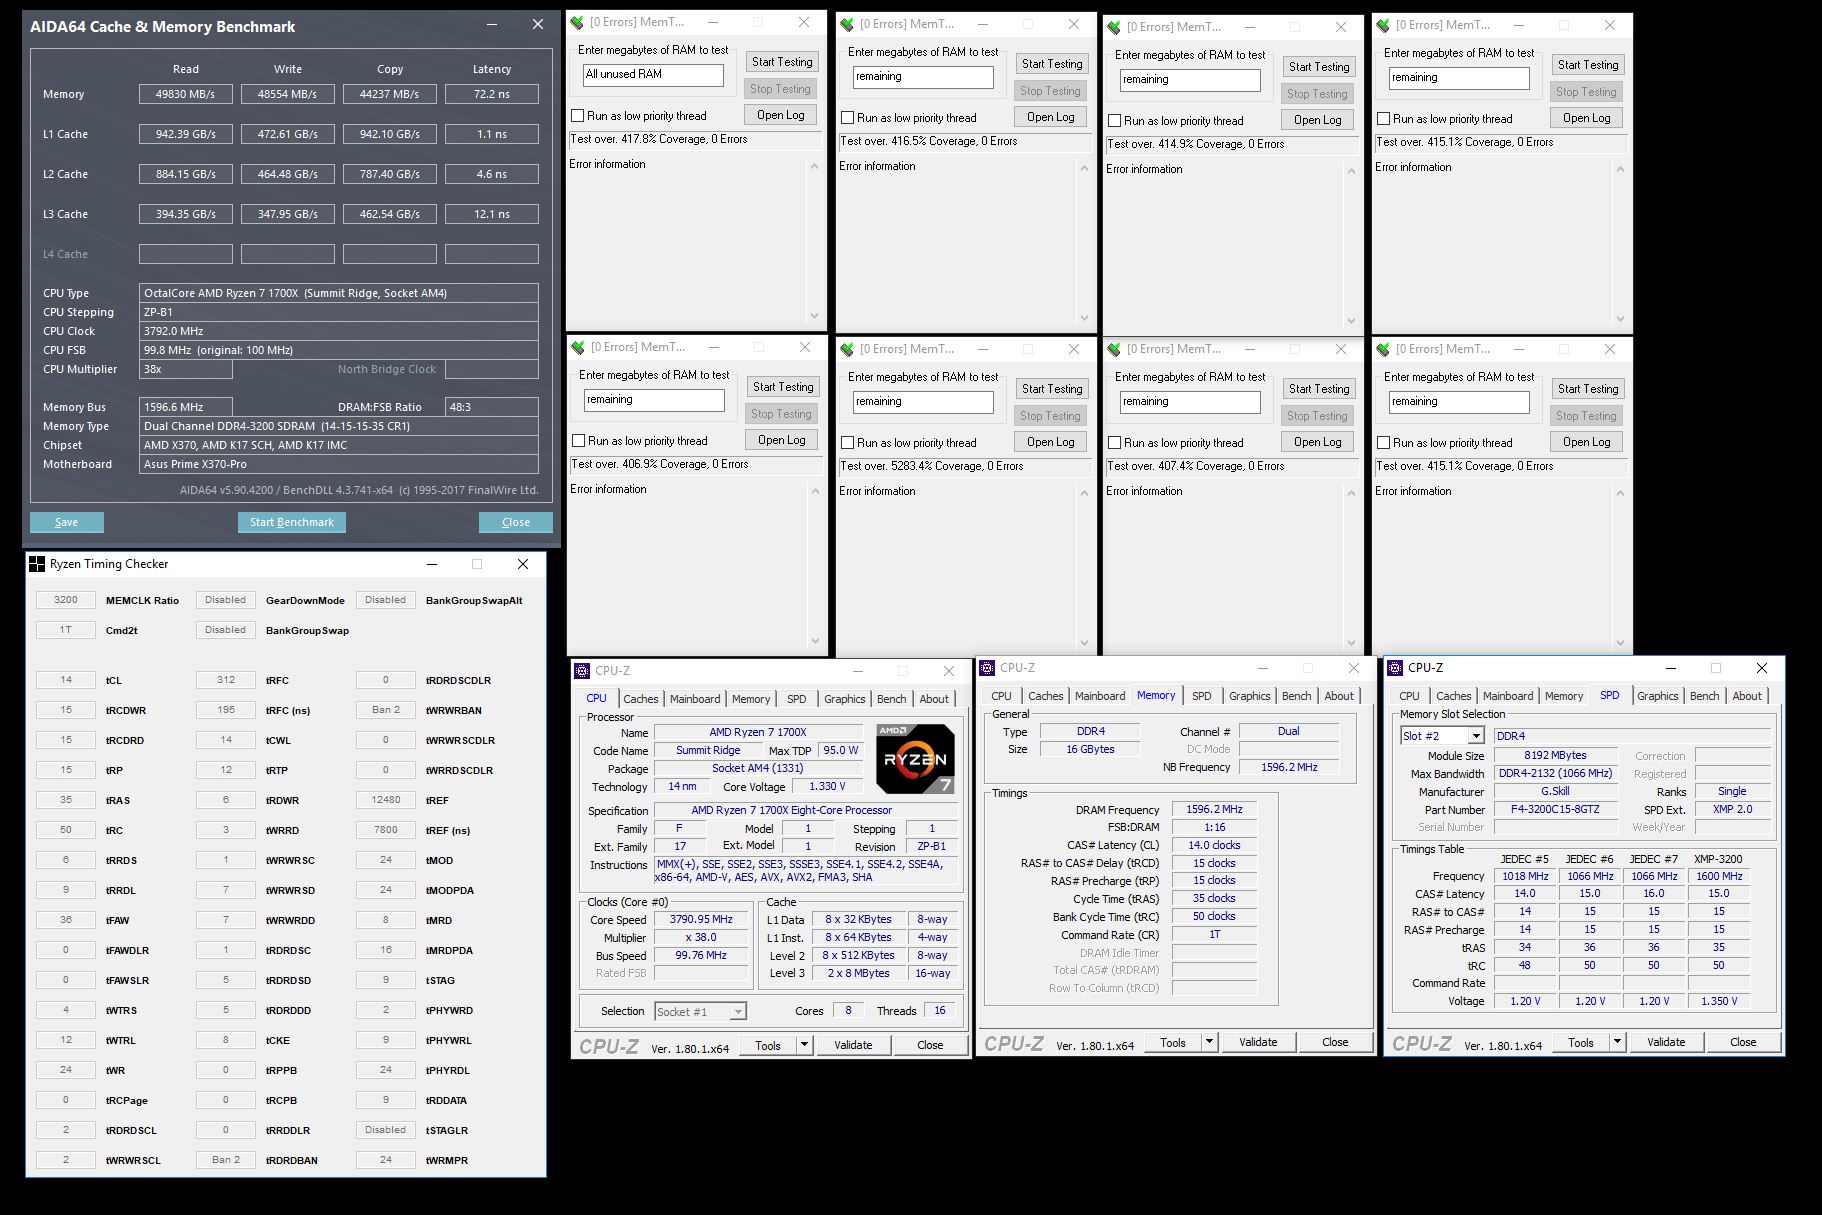Click Memory Read value 49830 MB/s
The height and width of the screenshot is (1215, 1822).
[x=186, y=94]
